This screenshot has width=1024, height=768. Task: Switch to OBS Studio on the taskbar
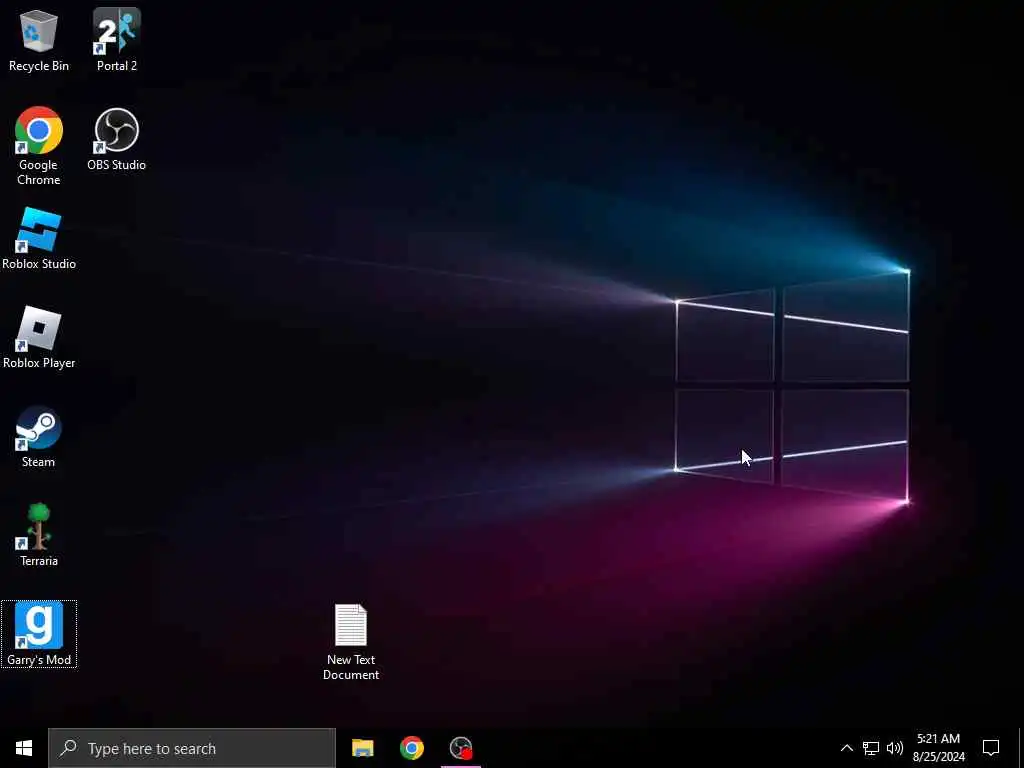point(461,748)
